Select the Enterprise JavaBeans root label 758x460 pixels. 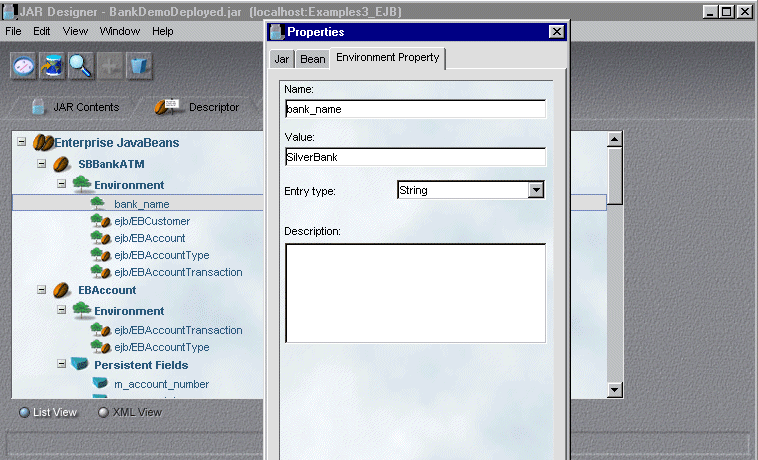pyautogui.click(x=117, y=143)
